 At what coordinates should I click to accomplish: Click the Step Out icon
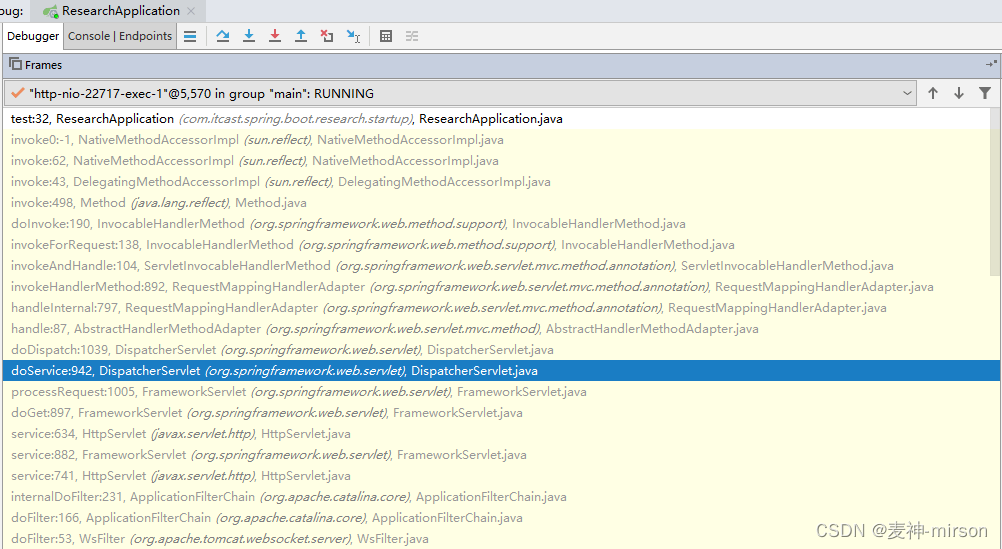click(x=301, y=36)
